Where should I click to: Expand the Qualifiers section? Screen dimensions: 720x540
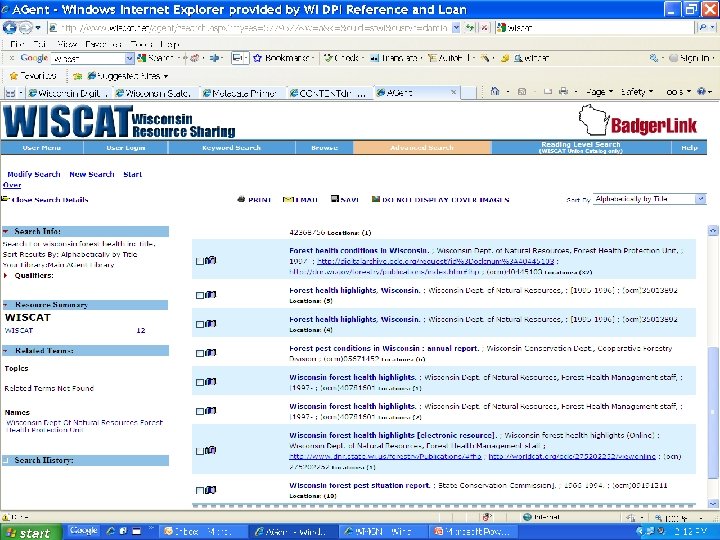pyautogui.click(x=6, y=276)
